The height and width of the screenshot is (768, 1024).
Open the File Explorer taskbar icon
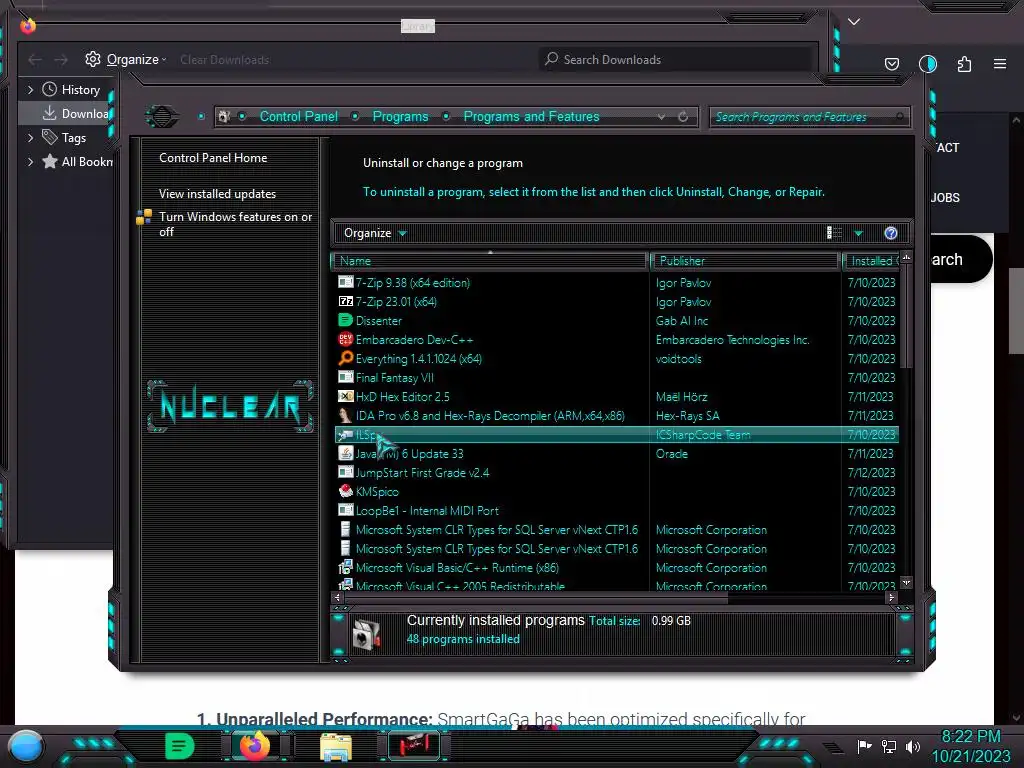(336, 746)
